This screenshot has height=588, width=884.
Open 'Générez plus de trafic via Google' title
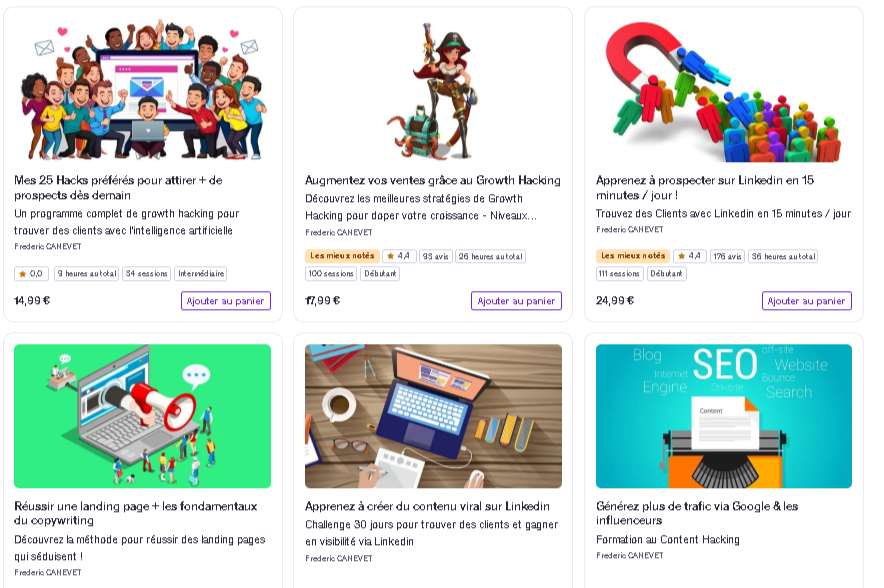coord(697,513)
